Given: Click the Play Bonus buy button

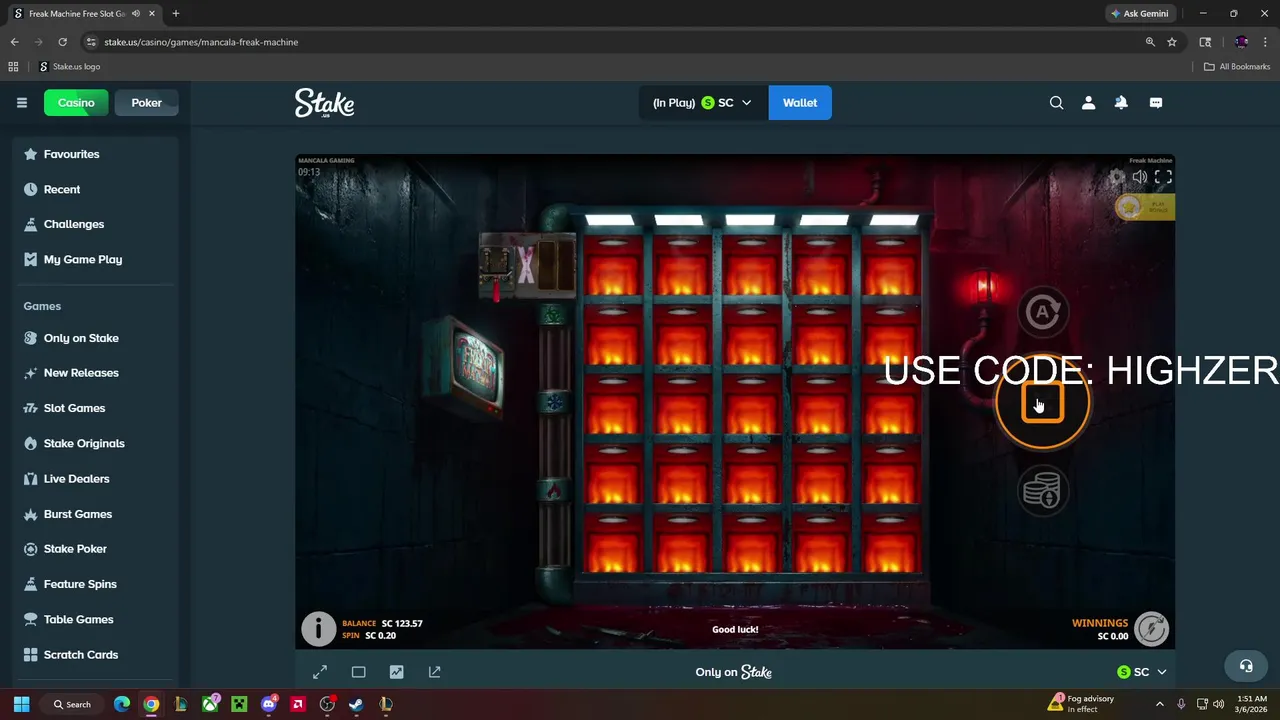Looking at the screenshot, I should pos(1145,207).
